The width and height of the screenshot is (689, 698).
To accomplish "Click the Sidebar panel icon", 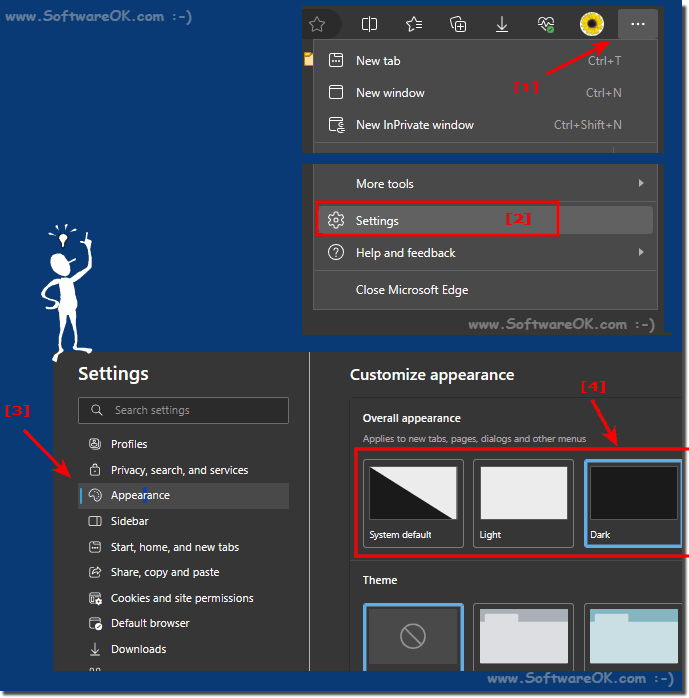I will pyautogui.click(x=95, y=521).
